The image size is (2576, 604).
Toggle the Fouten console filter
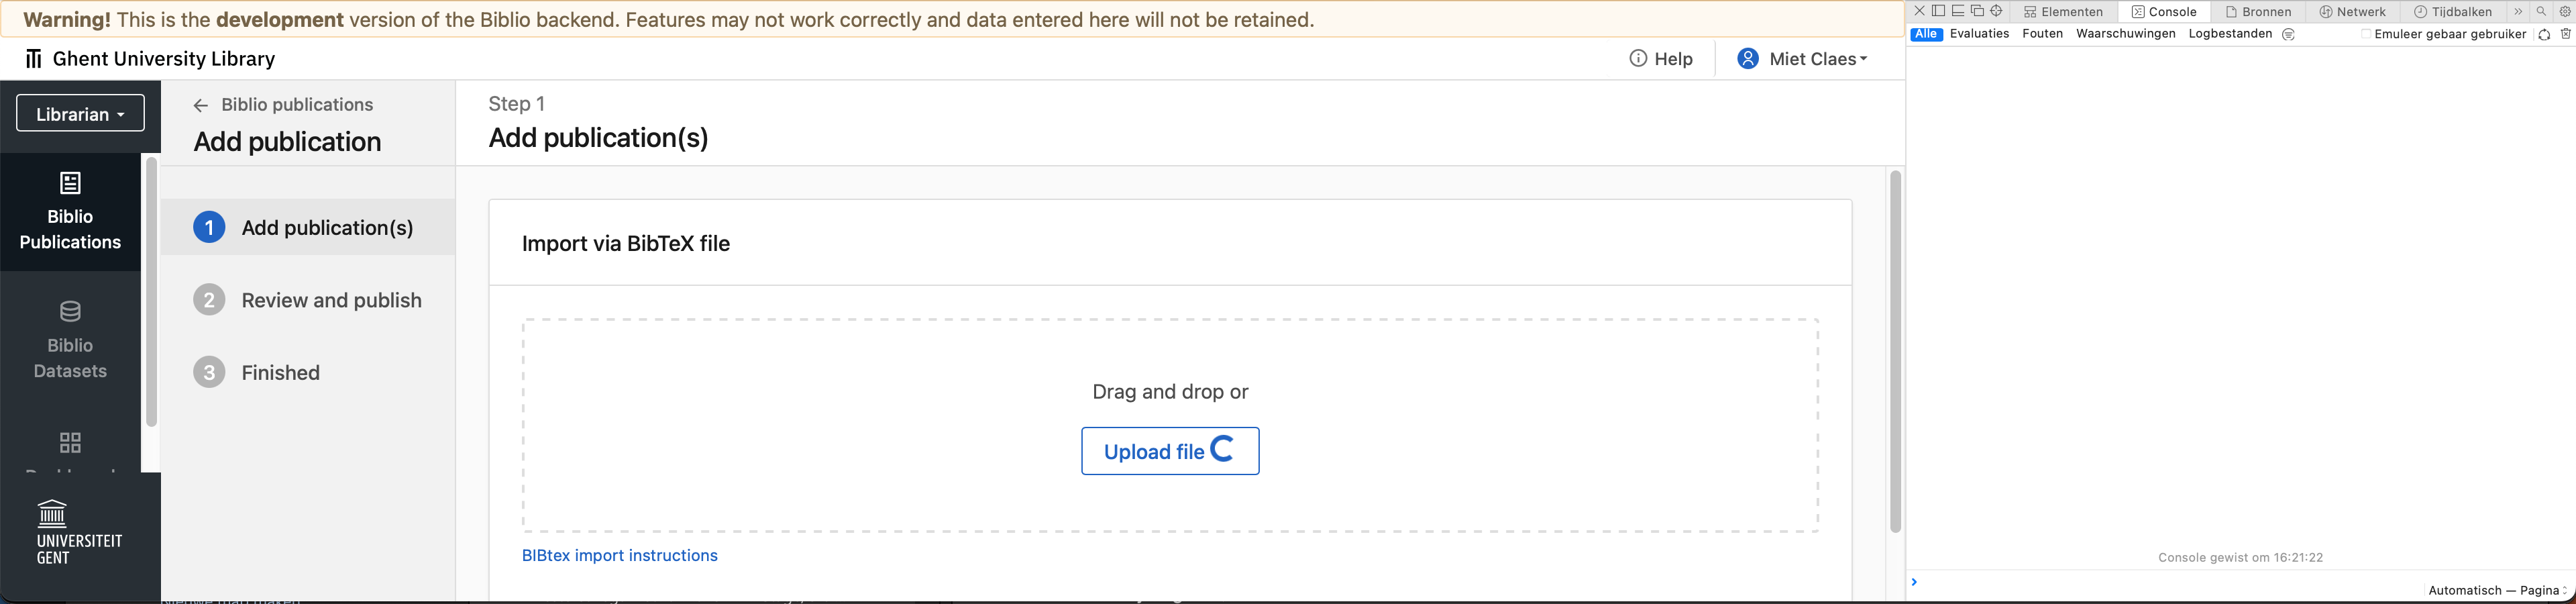click(x=2042, y=33)
